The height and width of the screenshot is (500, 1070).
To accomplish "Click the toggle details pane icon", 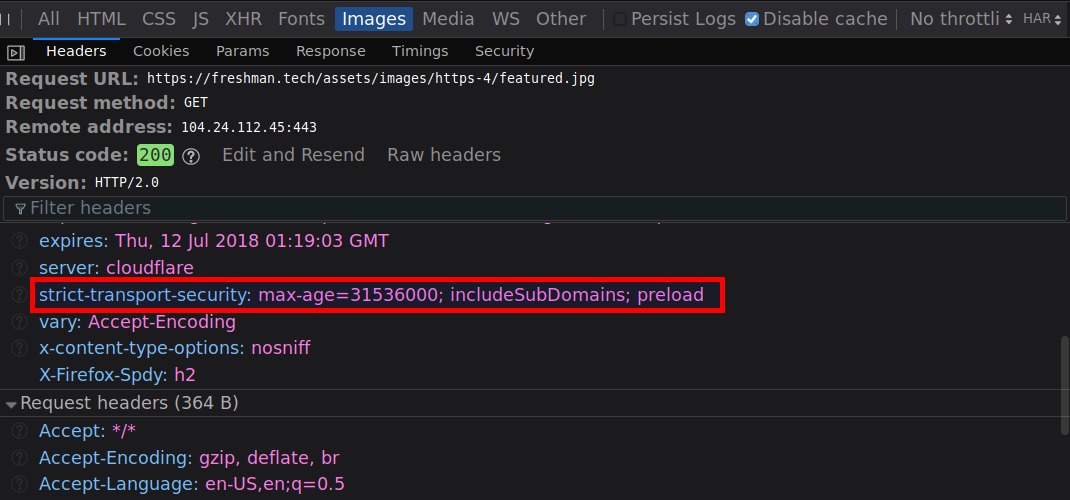I will tap(15, 51).
